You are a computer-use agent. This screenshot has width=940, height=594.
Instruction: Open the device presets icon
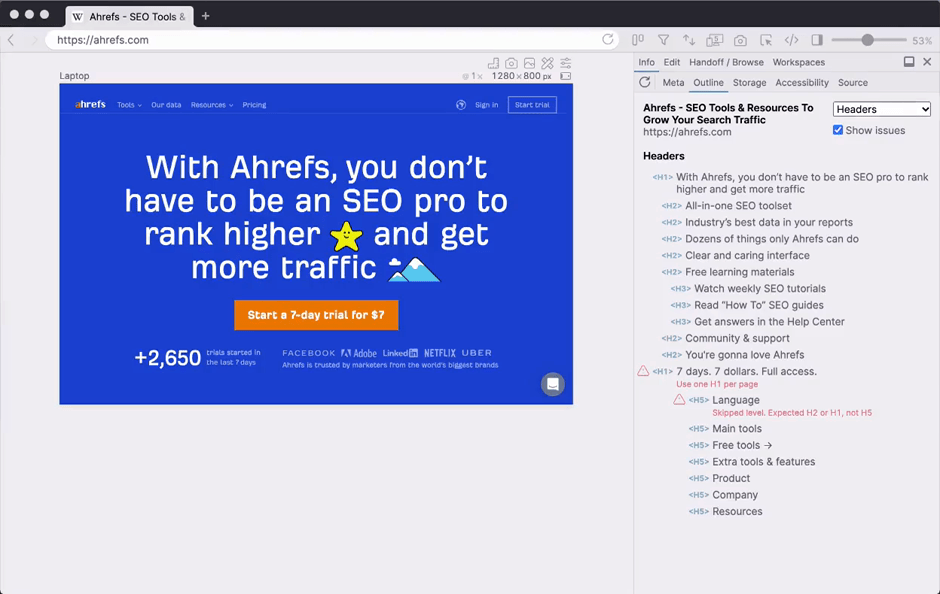point(715,40)
